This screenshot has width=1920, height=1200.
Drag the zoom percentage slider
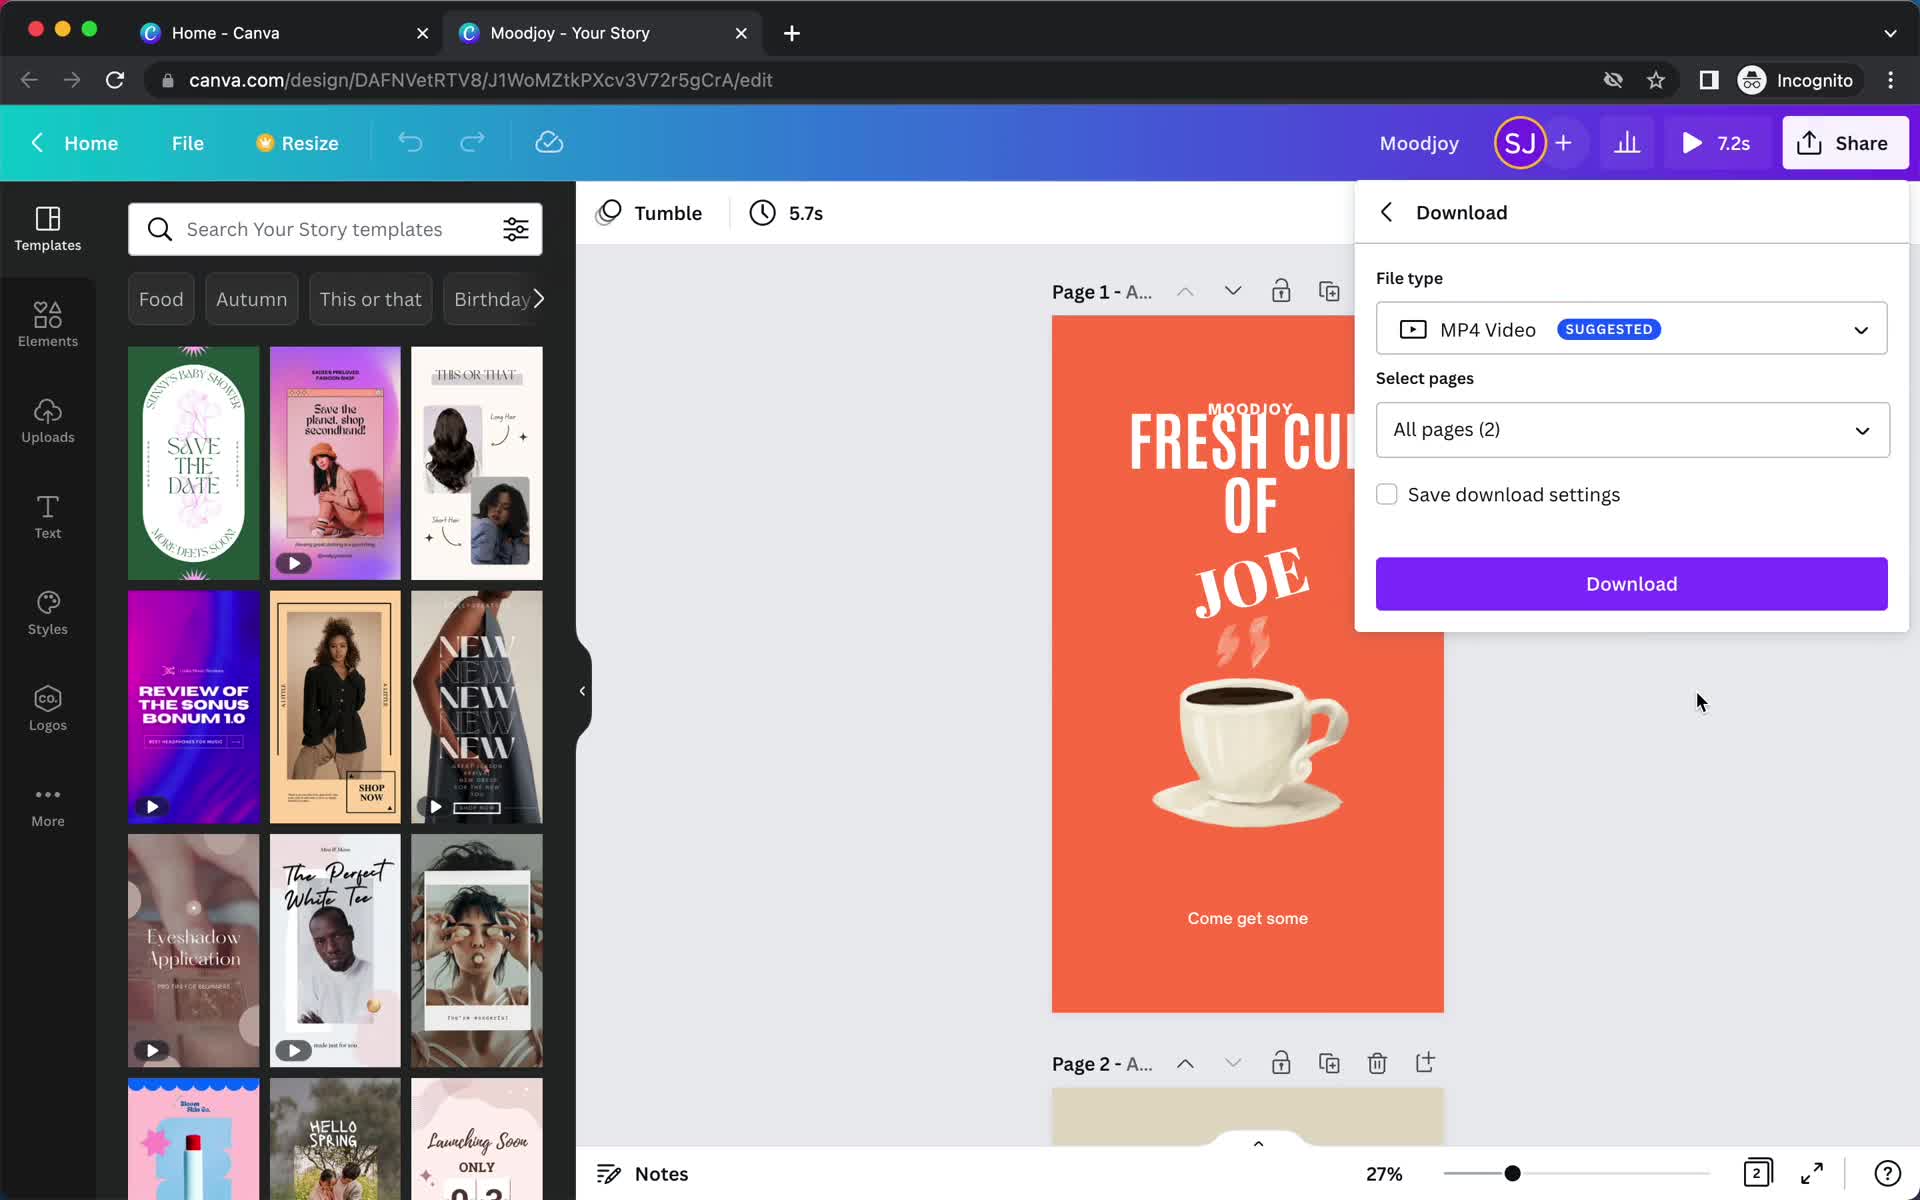[x=1512, y=1172]
